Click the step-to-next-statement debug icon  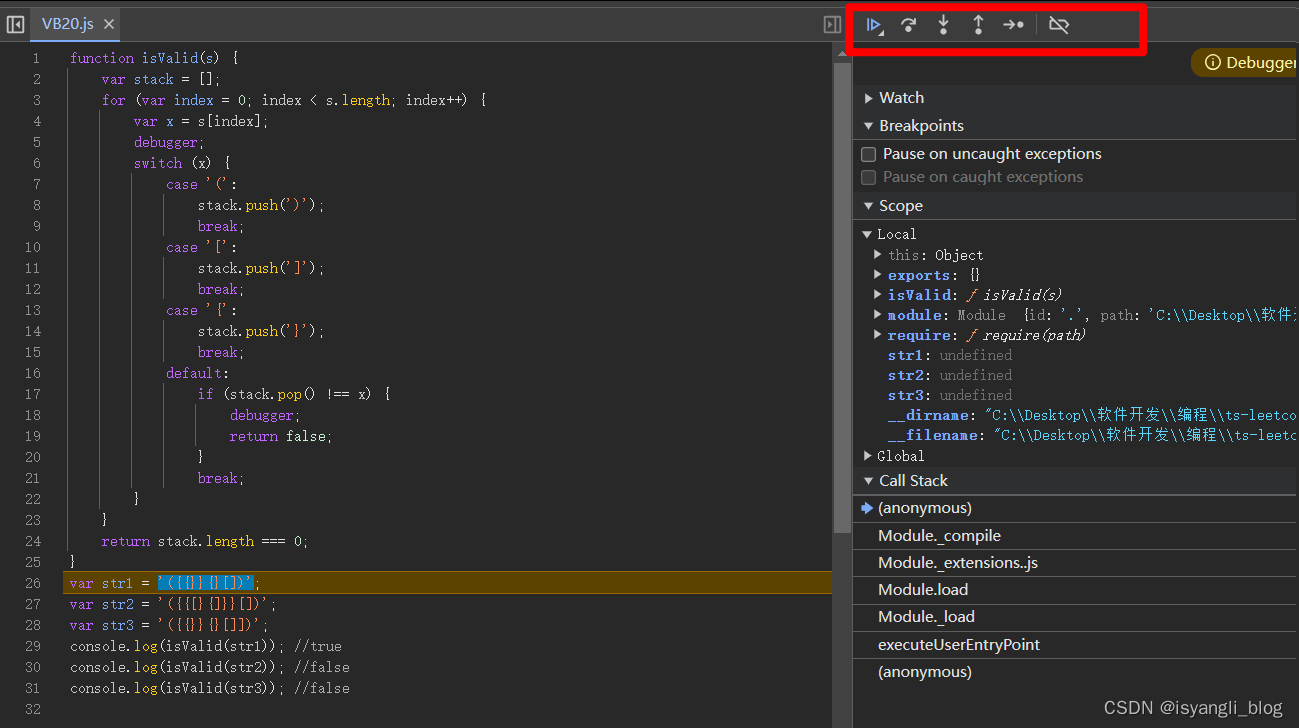[x=1013, y=25]
